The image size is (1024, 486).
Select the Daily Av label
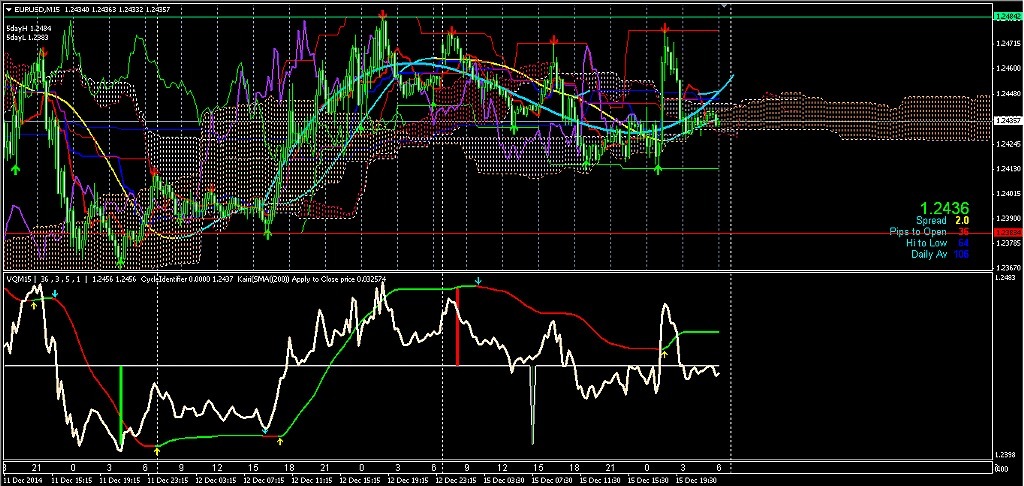click(x=929, y=254)
